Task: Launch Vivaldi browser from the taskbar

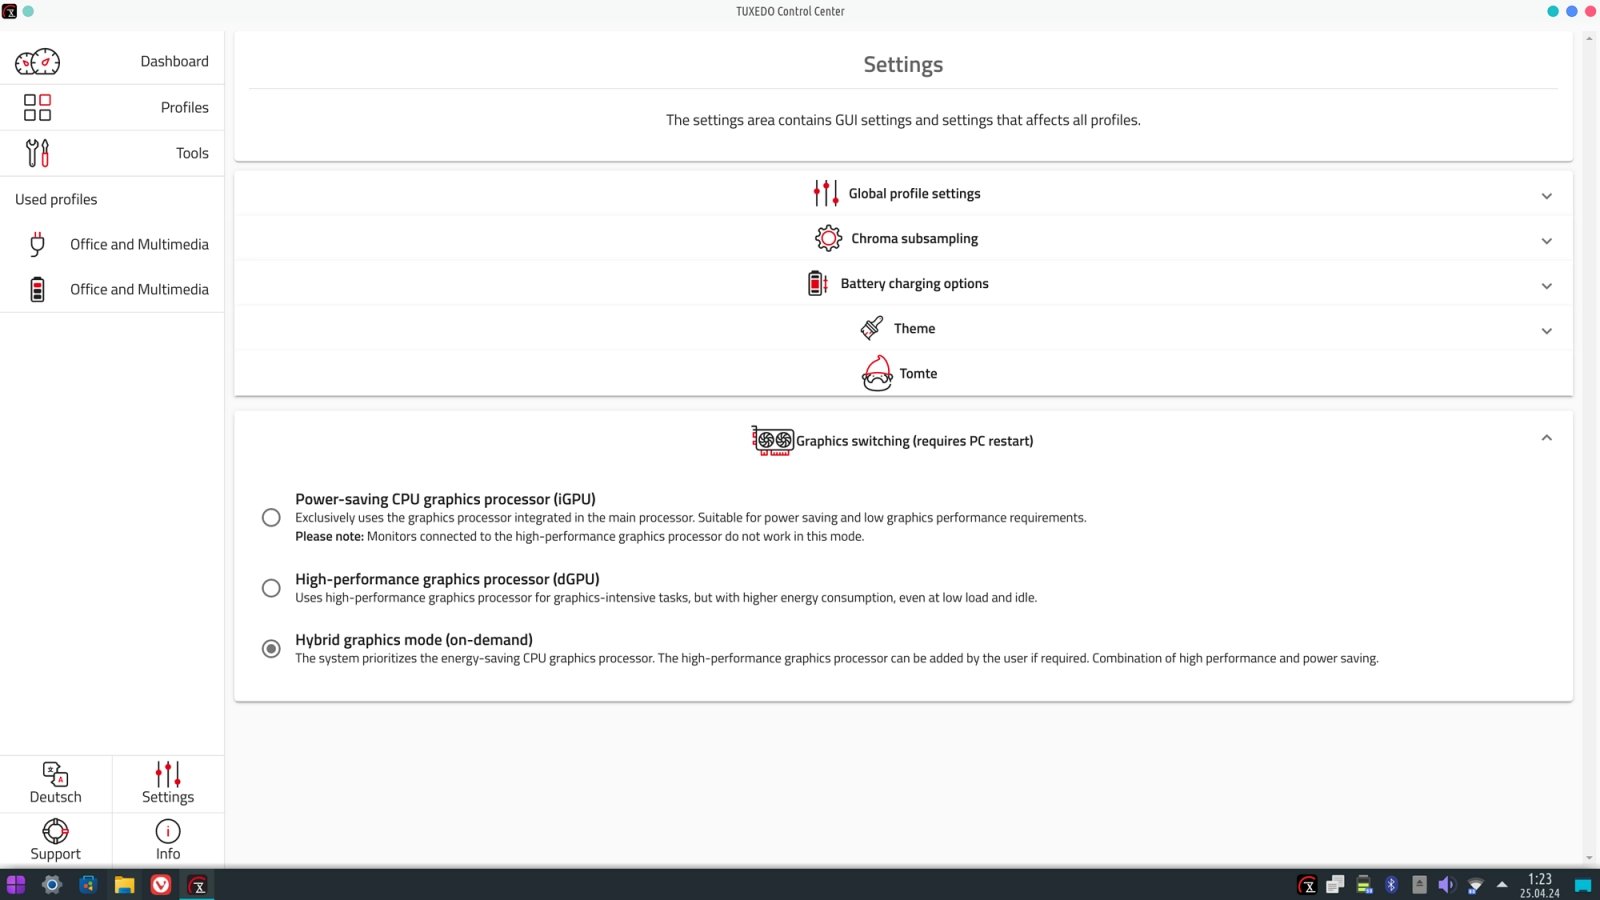Action: click(161, 885)
